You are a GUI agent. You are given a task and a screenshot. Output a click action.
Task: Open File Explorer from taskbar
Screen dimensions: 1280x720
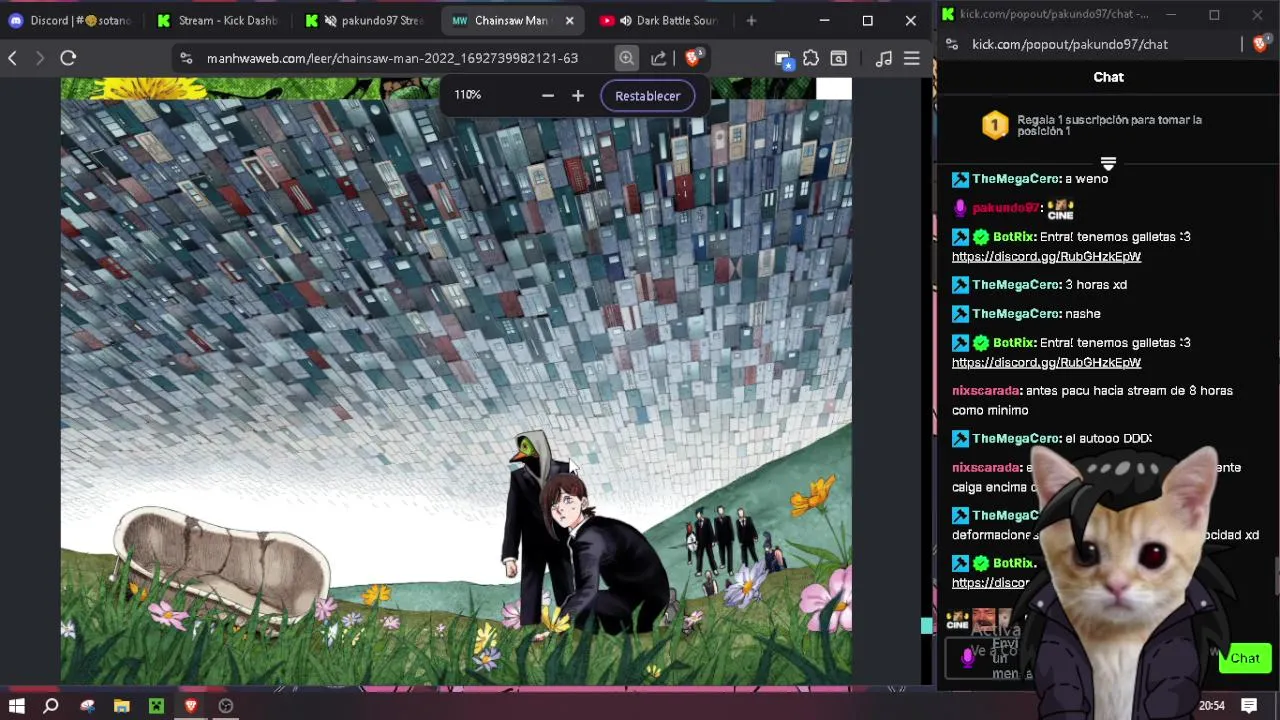pos(121,705)
